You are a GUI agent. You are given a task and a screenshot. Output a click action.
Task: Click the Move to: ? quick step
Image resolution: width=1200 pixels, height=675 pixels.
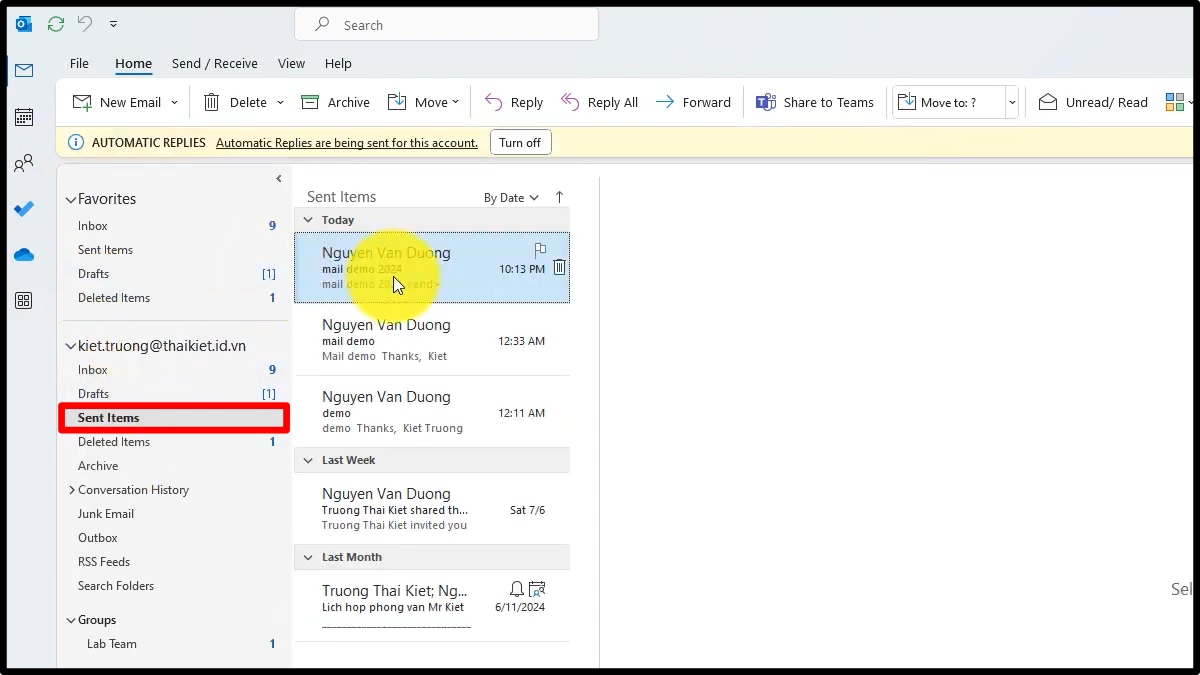(949, 102)
